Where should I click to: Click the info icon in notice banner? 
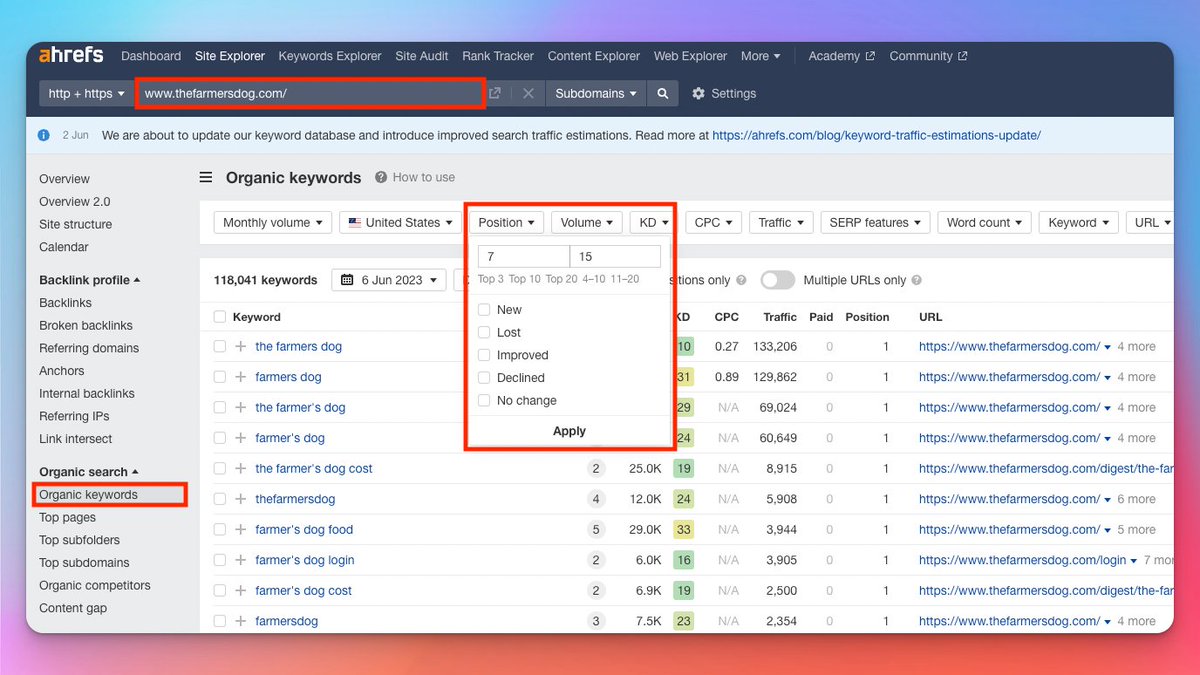[x=44, y=135]
